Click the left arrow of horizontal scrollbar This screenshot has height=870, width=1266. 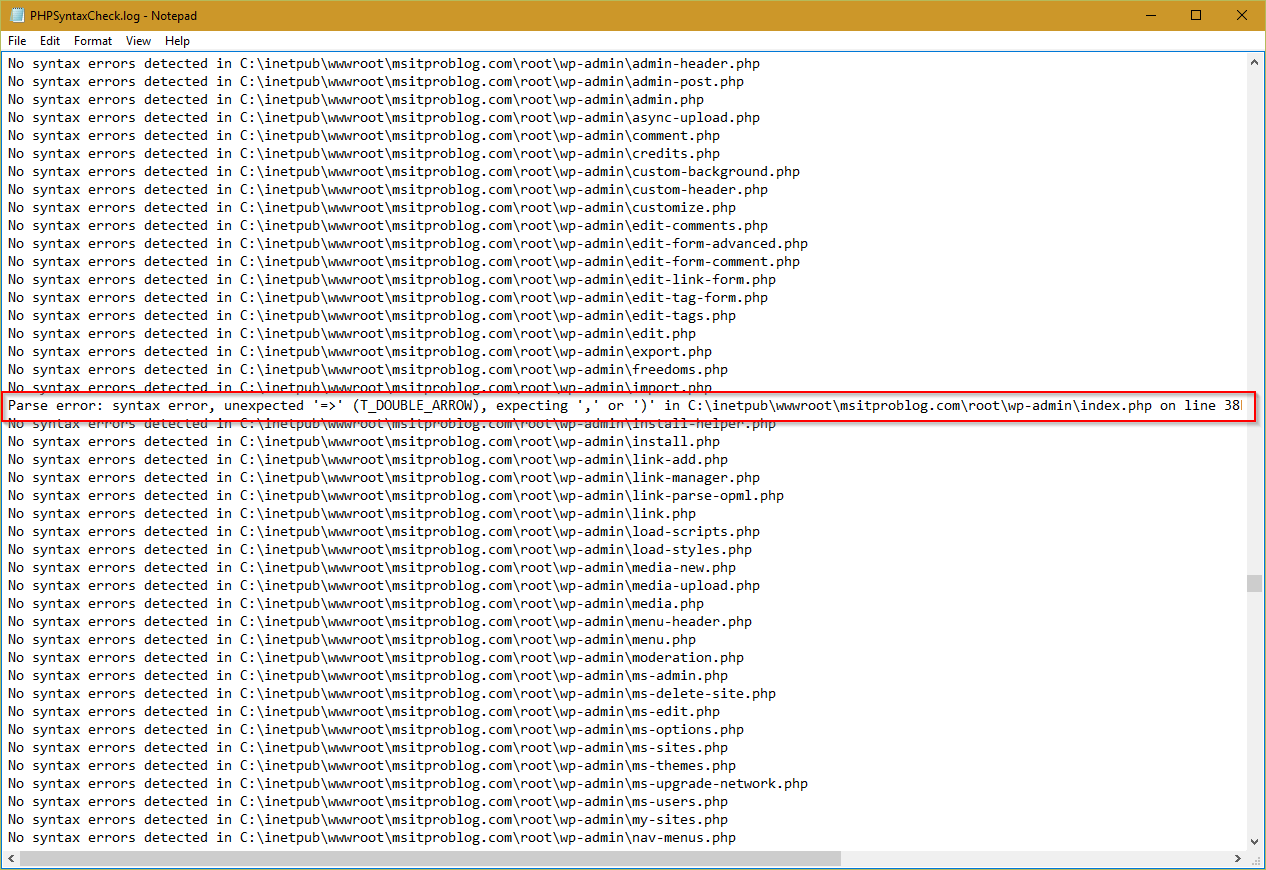[x=10, y=858]
